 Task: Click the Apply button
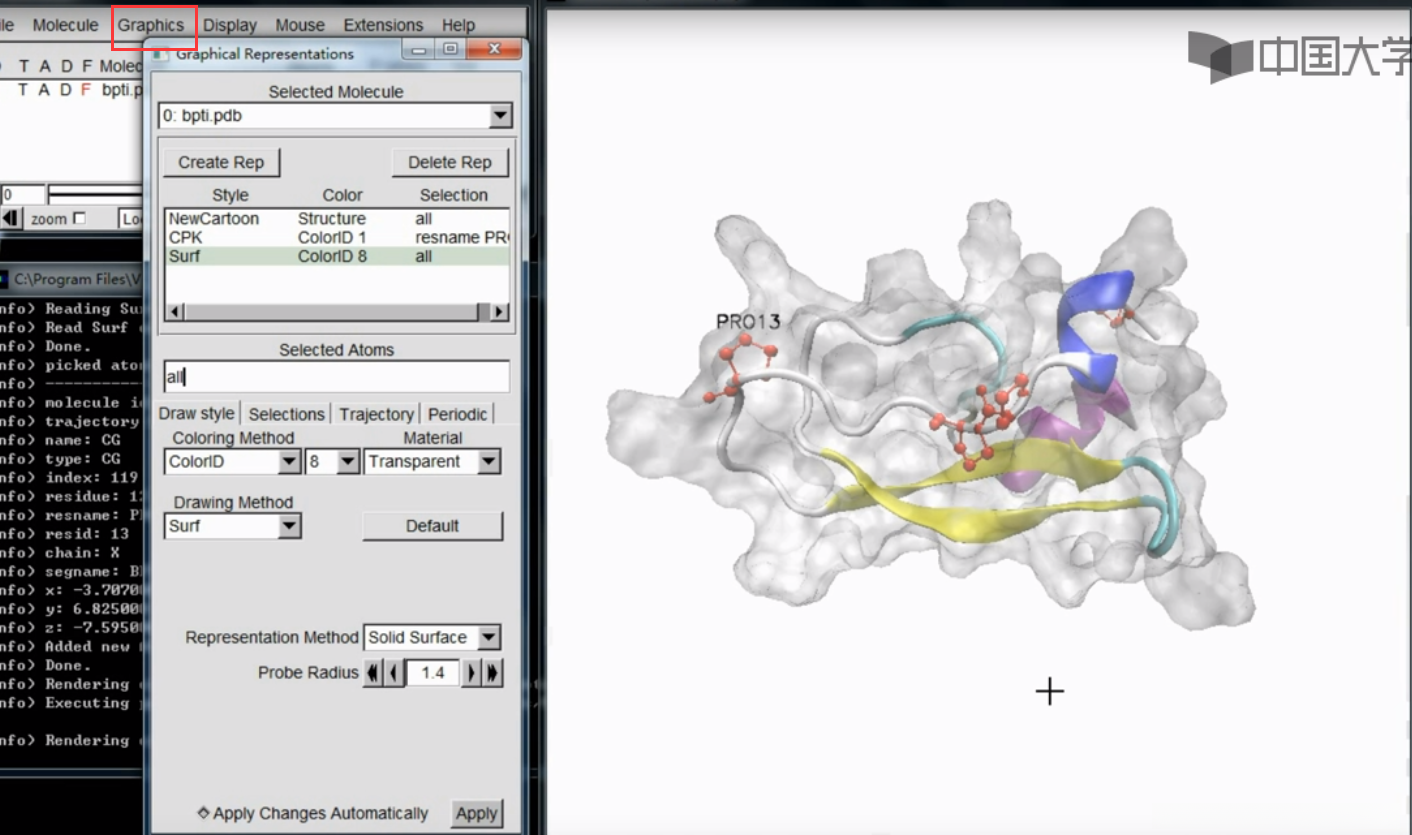tap(477, 813)
